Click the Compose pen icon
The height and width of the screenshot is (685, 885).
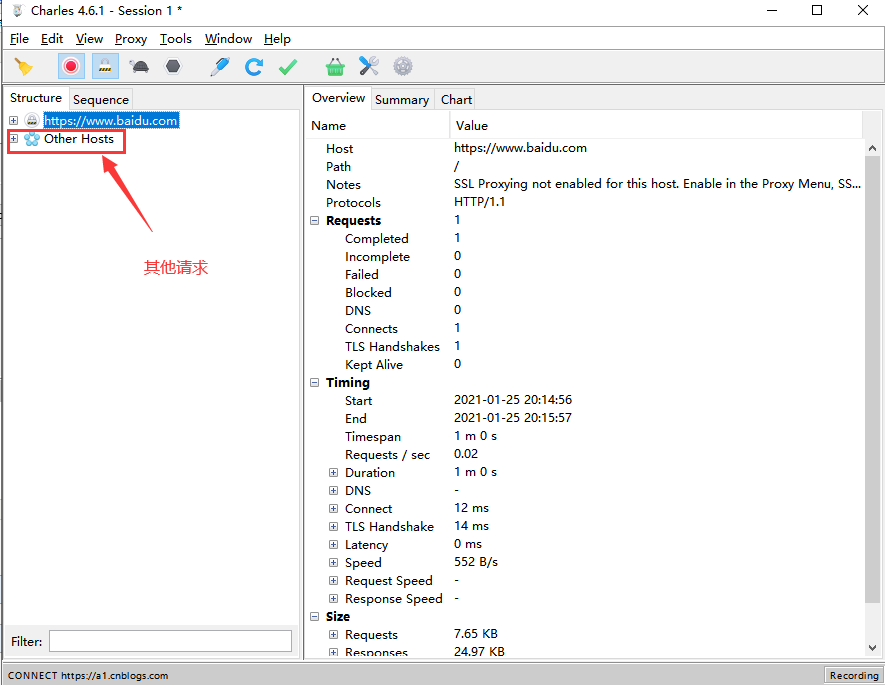220,67
